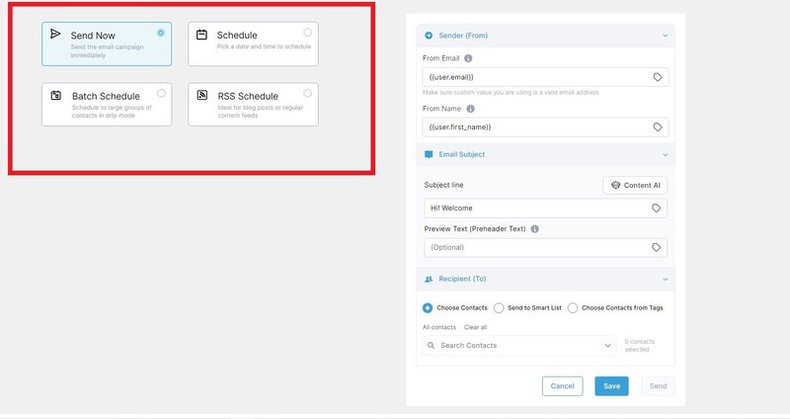The width and height of the screenshot is (790, 419).
Task: Click the Email Subject section icon
Action: 429,155
